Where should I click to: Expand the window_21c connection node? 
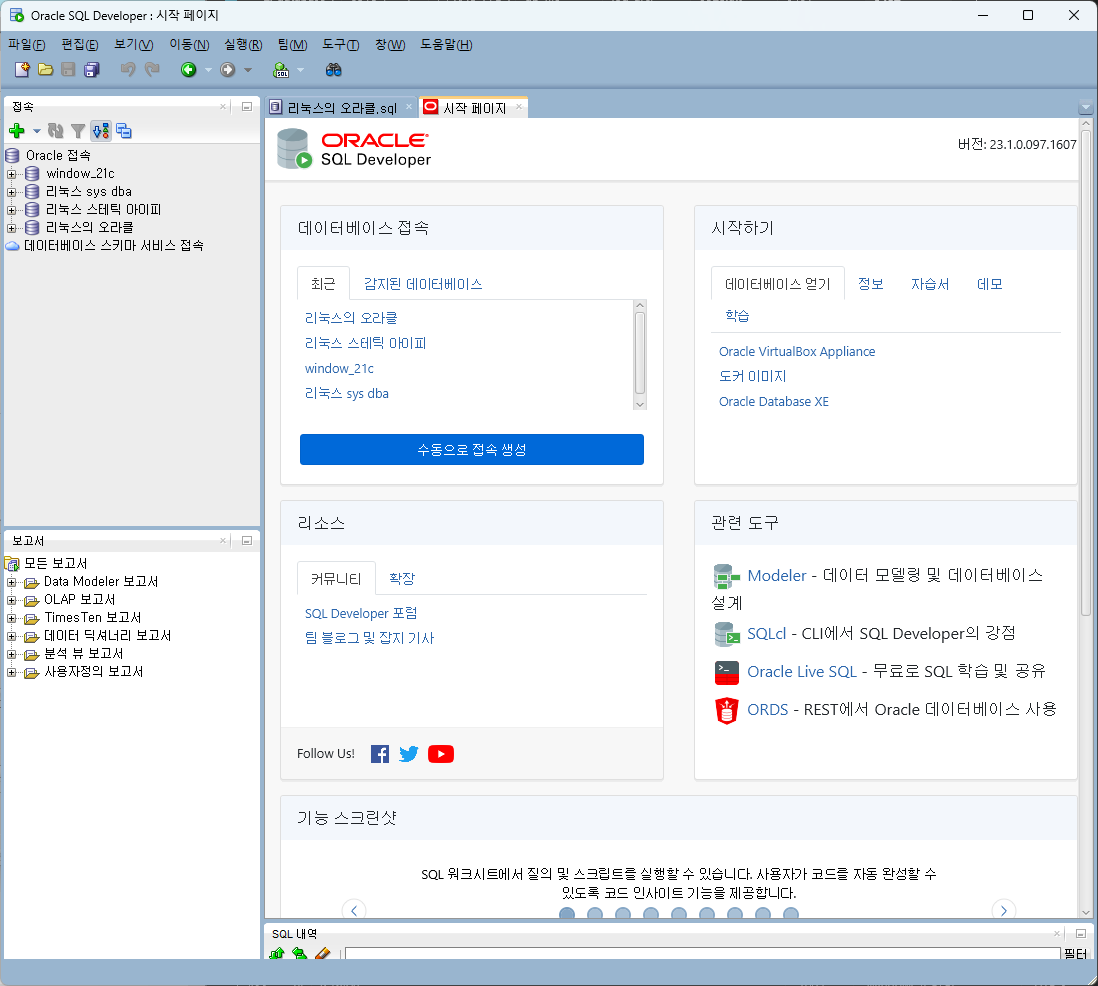point(11,174)
